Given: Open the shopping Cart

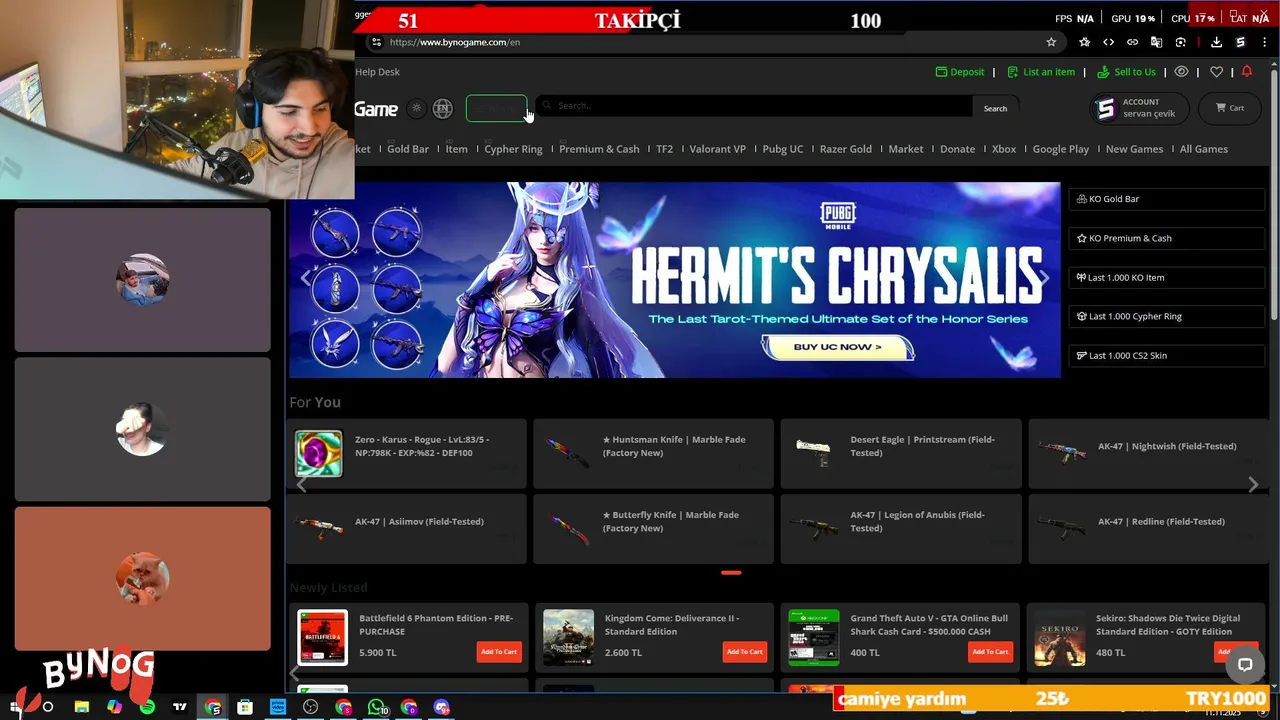Looking at the screenshot, I should point(1230,108).
